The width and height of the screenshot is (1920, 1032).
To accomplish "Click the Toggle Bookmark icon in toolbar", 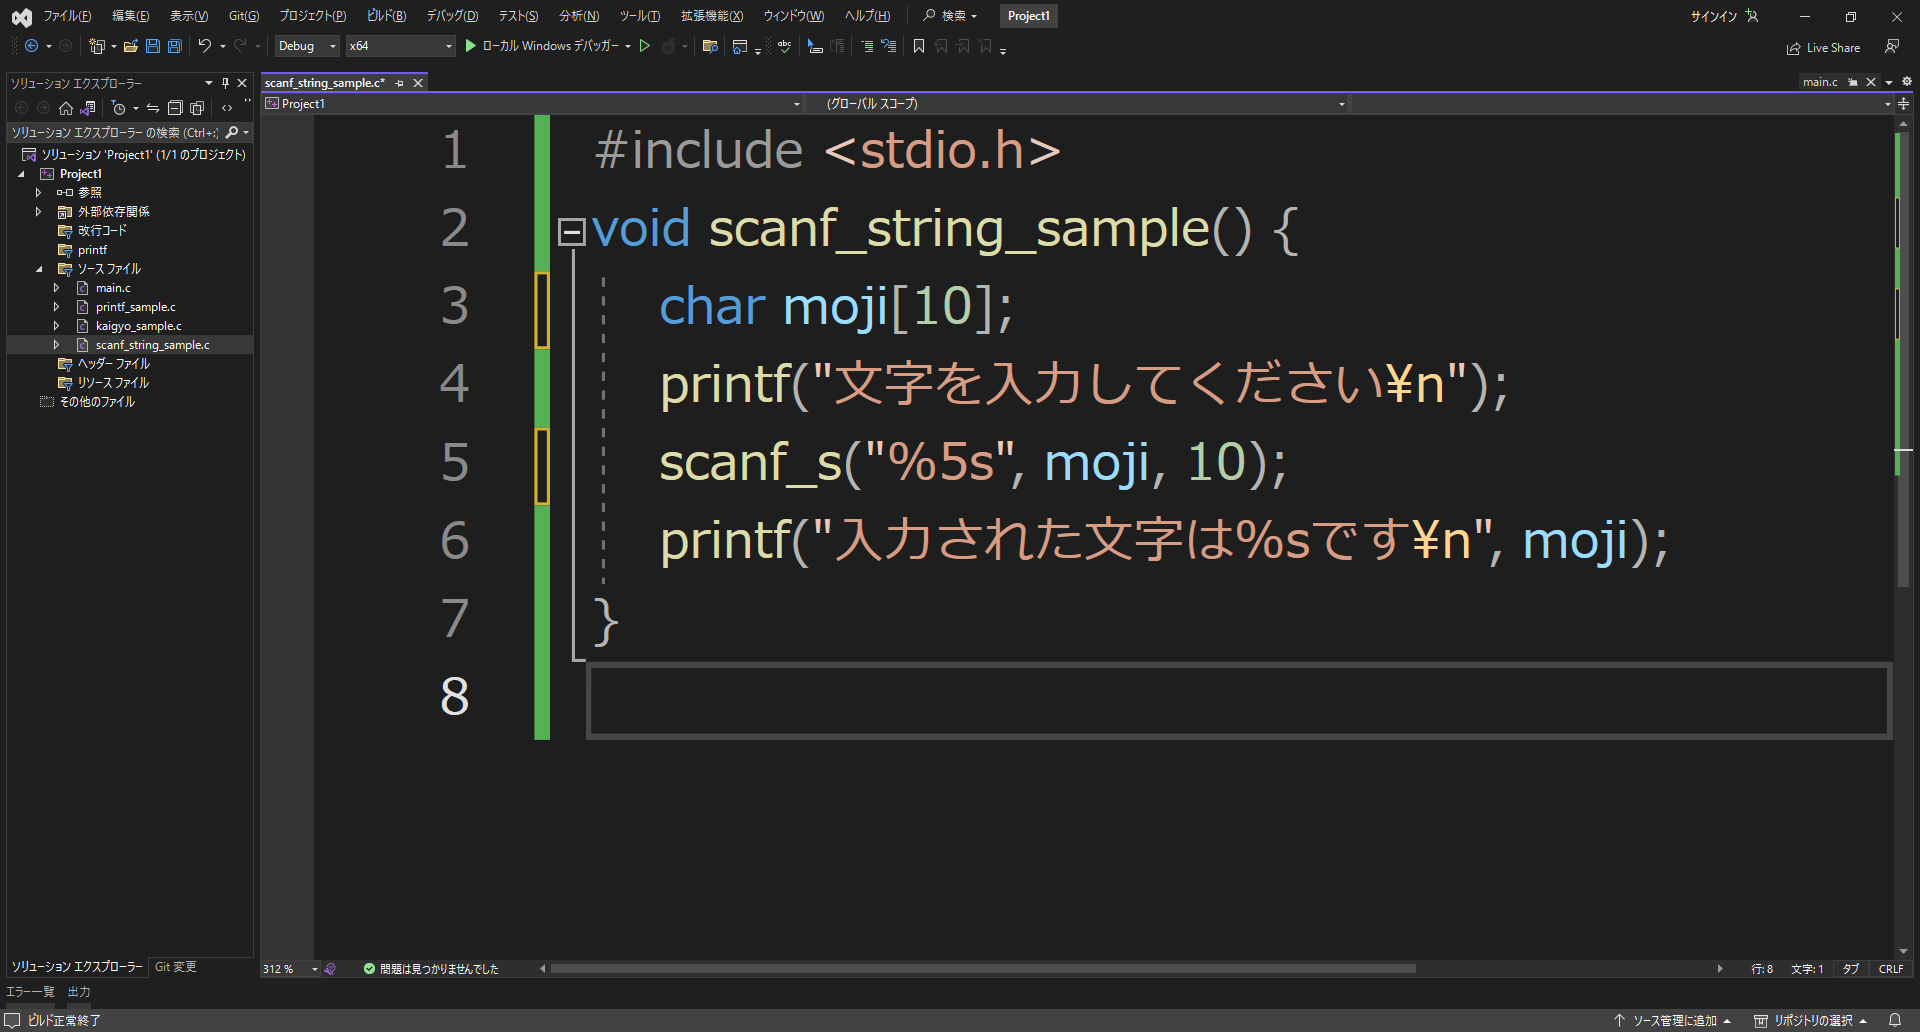I will click(x=919, y=46).
